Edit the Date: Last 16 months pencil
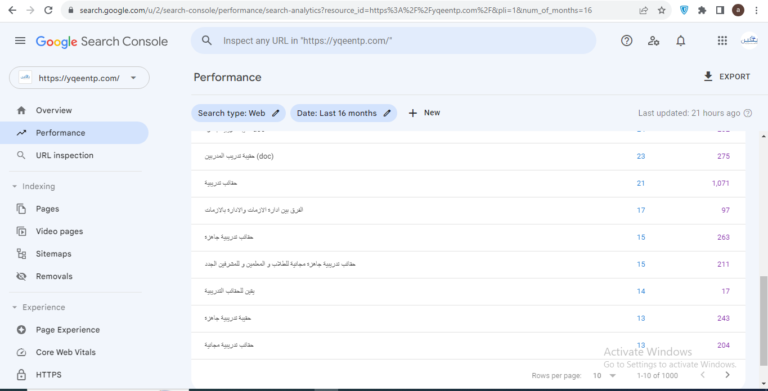This screenshot has width=768, height=391. (x=387, y=113)
